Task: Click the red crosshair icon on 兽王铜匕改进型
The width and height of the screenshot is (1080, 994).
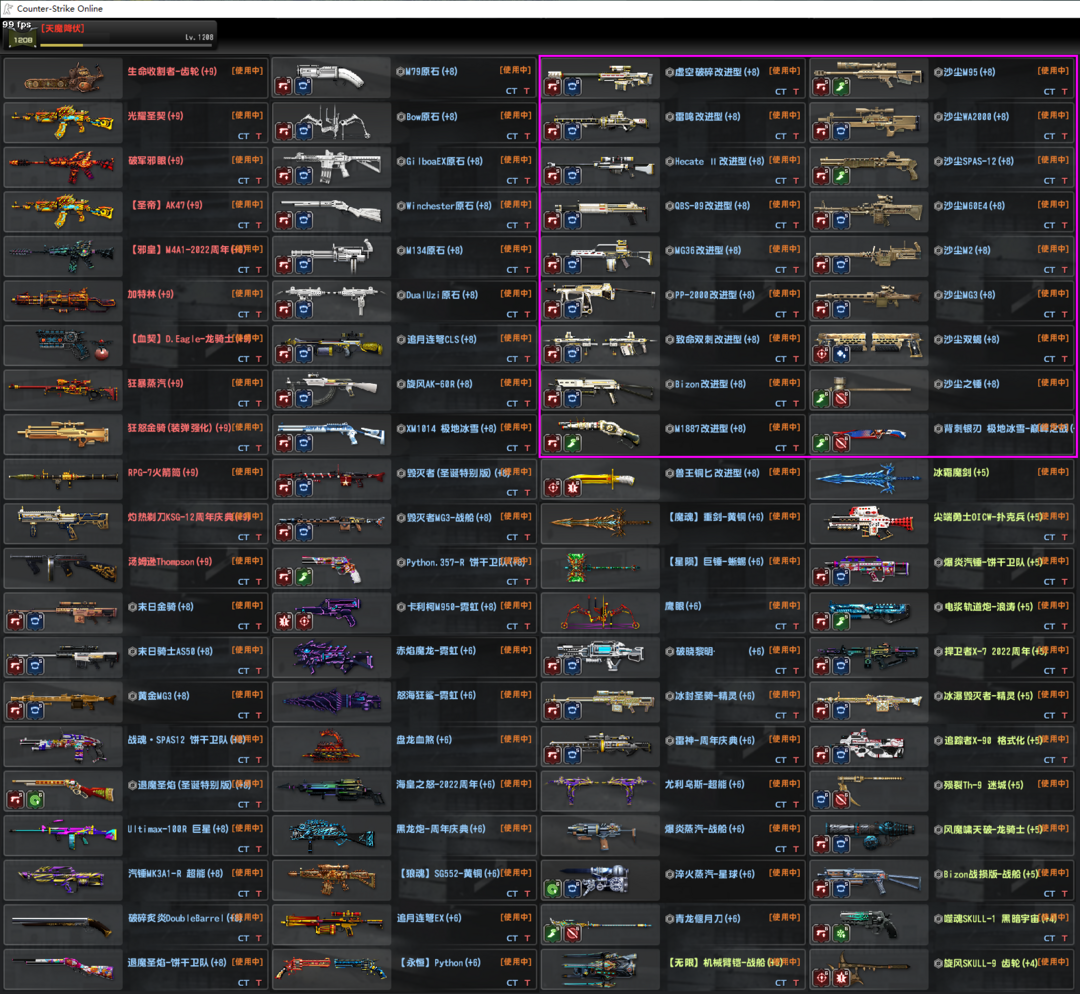Action: click(552, 488)
